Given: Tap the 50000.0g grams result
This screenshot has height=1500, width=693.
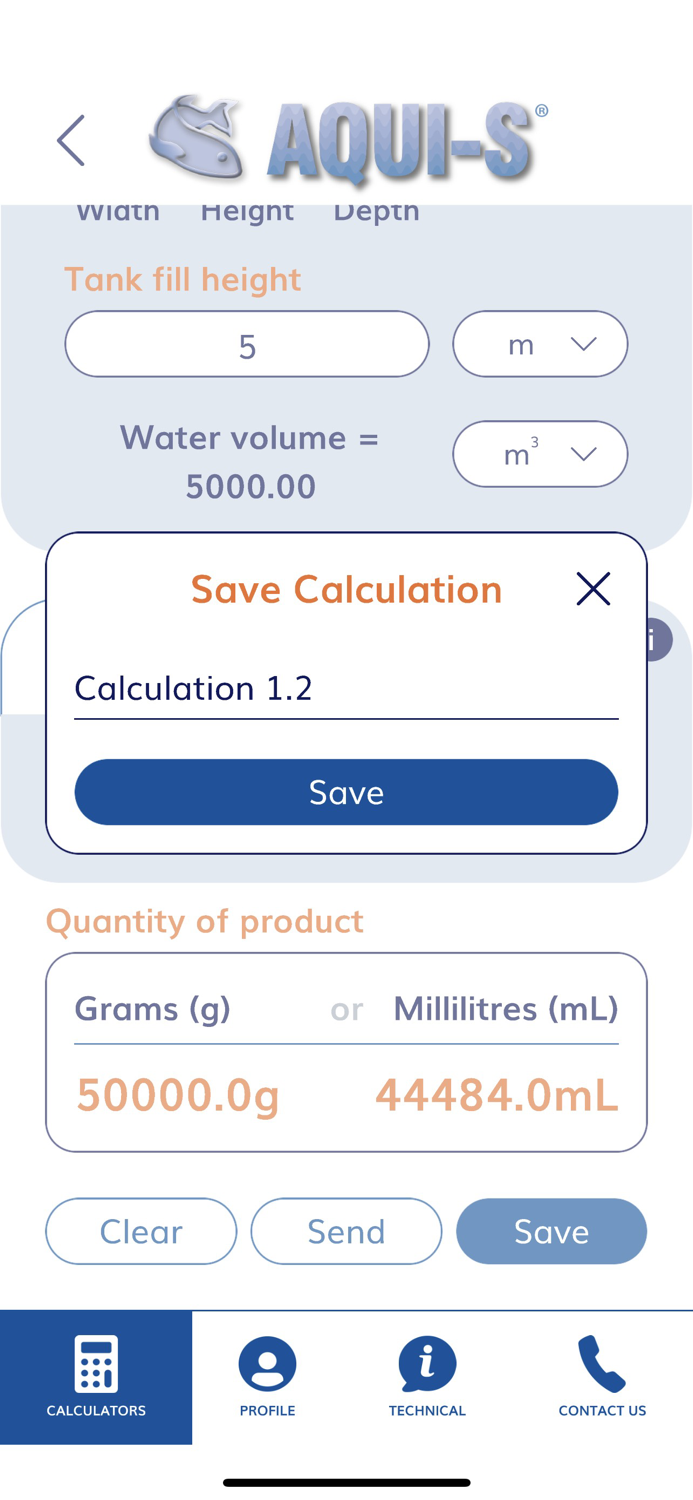Looking at the screenshot, I should pyautogui.click(x=178, y=1095).
